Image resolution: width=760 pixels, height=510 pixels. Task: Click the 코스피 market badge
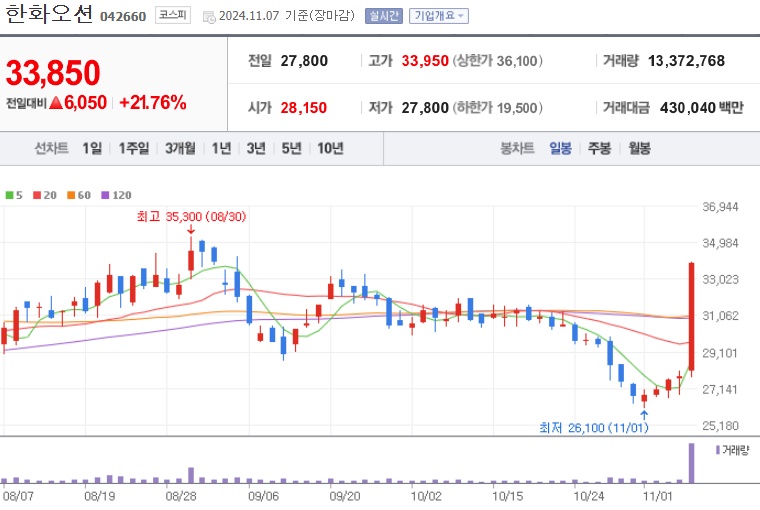tap(173, 16)
